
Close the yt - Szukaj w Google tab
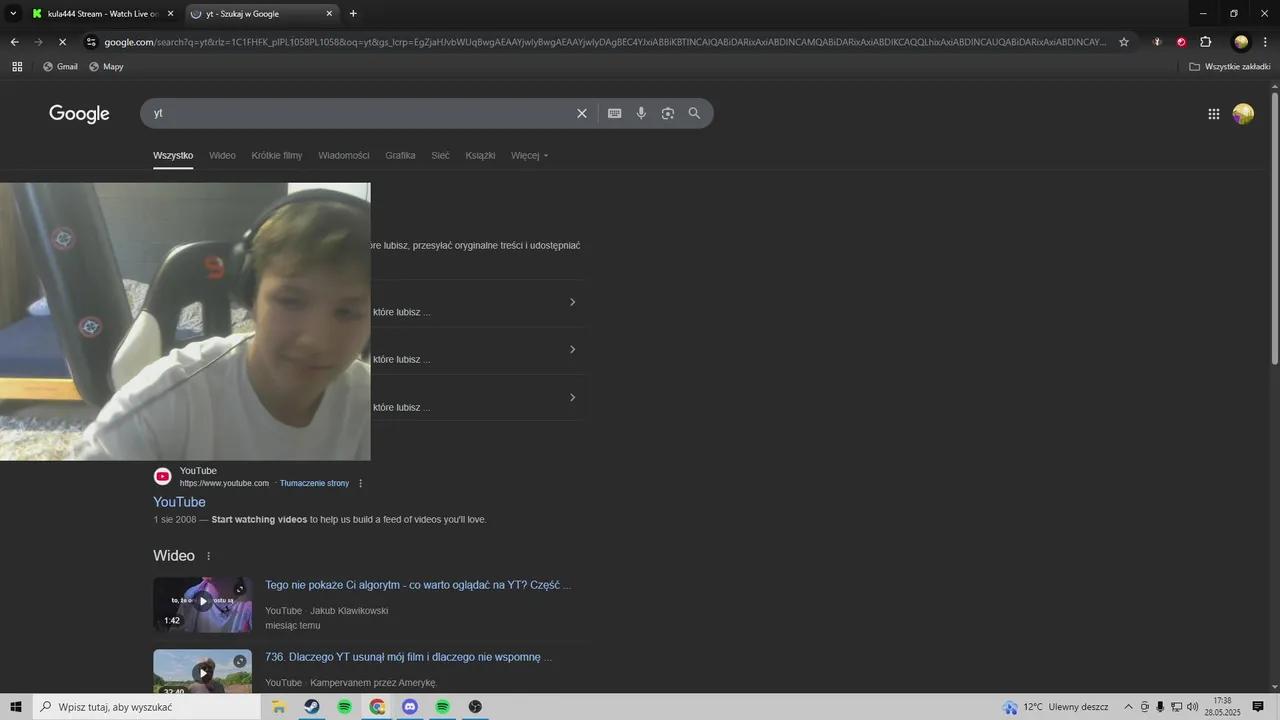(329, 14)
